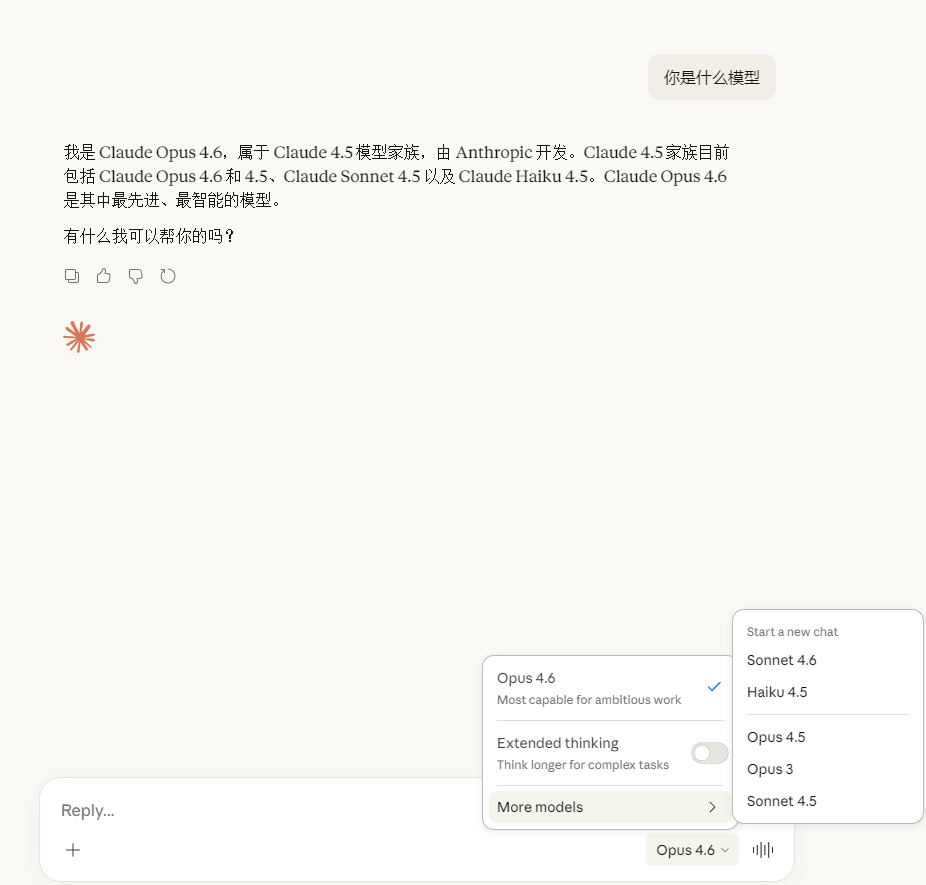Image resolution: width=926 pixels, height=885 pixels.
Task: Open the attachment plus menu
Action: pyautogui.click(x=72, y=849)
